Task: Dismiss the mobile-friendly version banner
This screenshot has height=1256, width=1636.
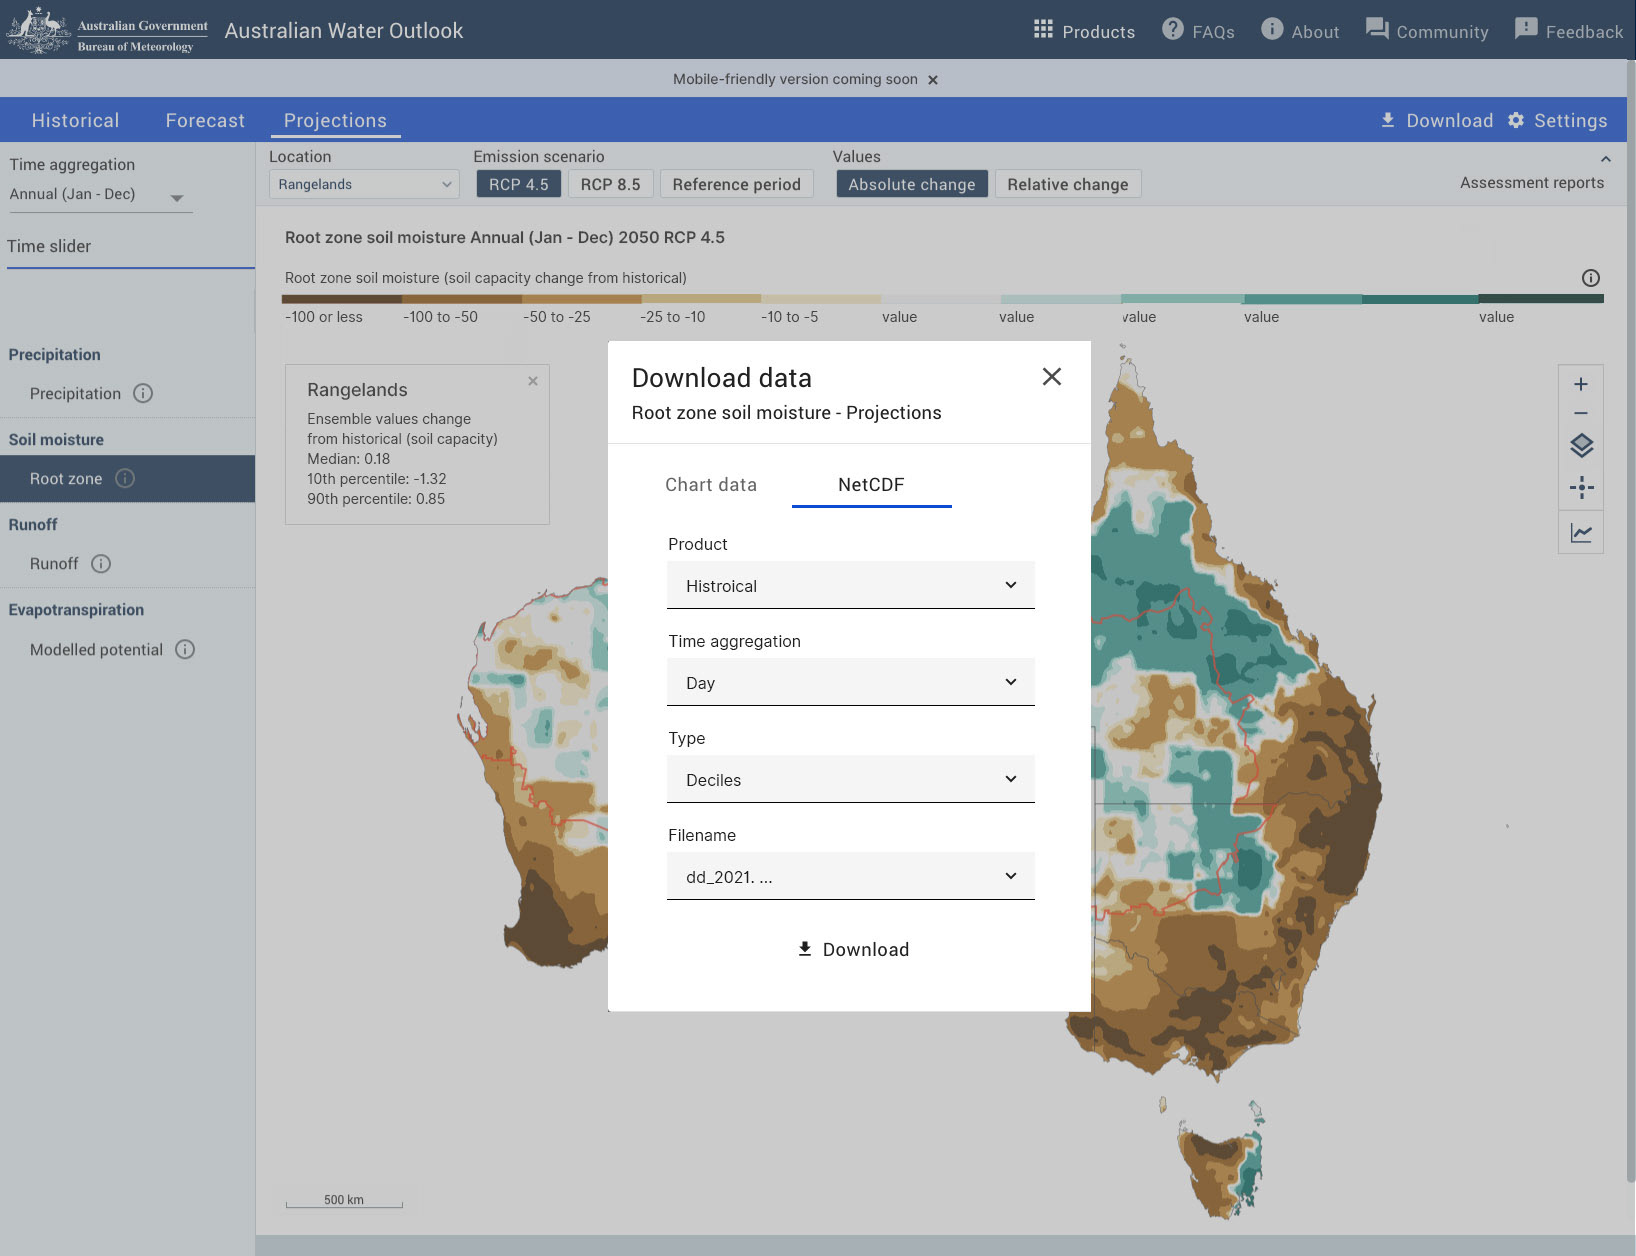Action: (x=933, y=80)
